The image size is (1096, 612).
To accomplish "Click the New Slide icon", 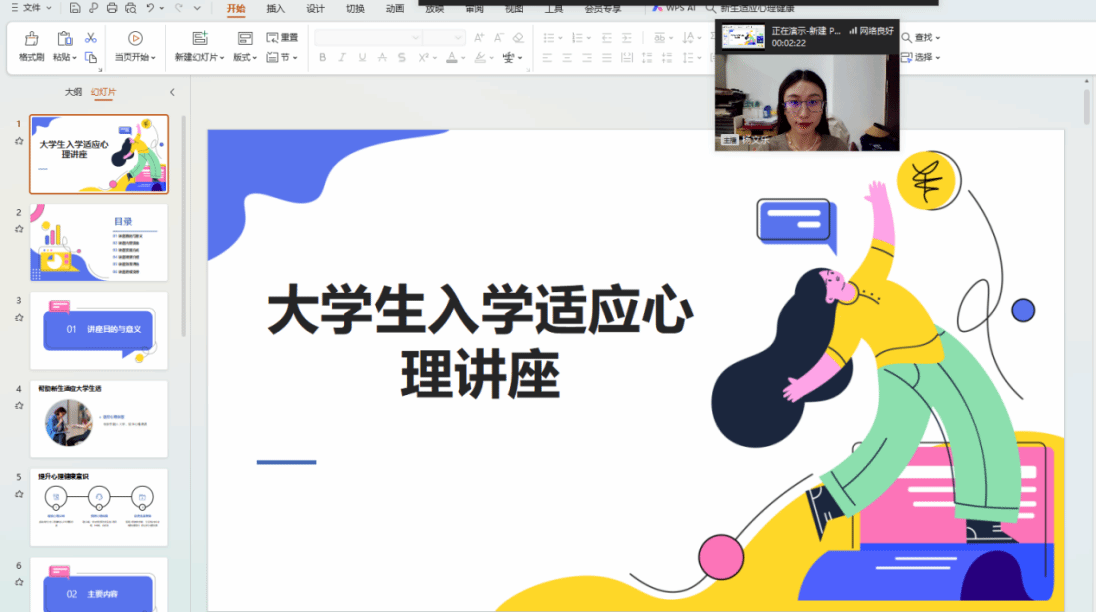I will [197, 39].
